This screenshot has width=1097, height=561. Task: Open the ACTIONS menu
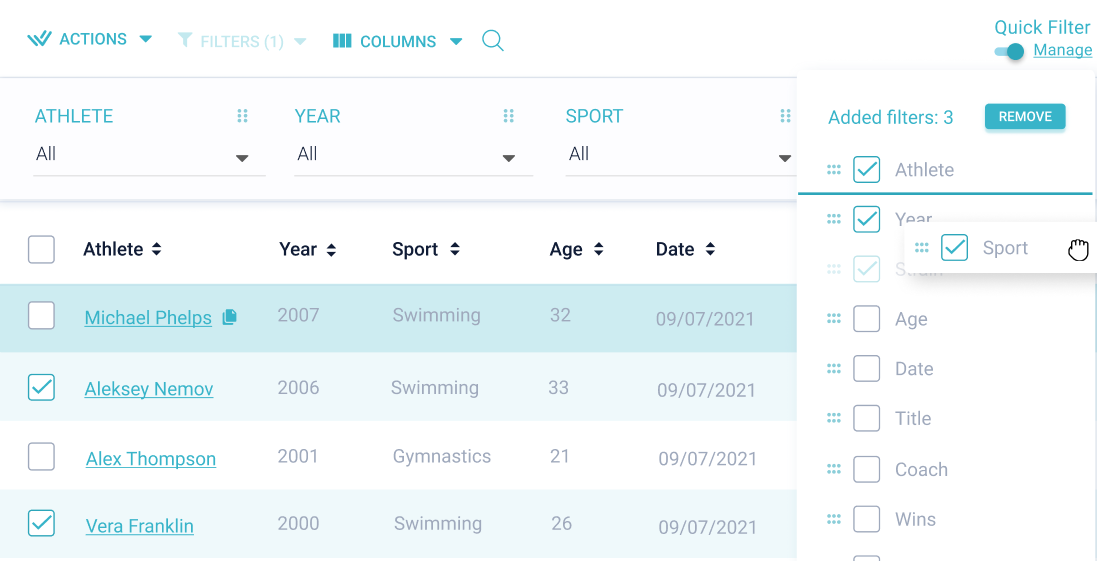(90, 40)
